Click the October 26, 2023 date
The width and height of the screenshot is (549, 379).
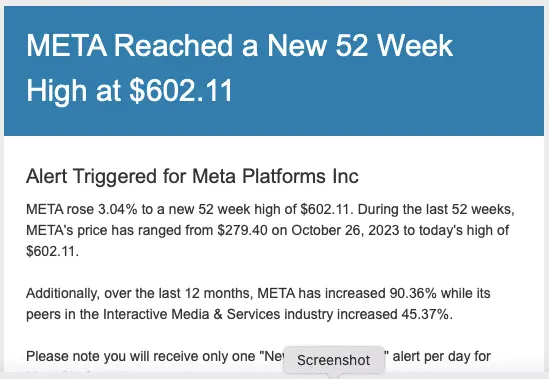[345, 230]
